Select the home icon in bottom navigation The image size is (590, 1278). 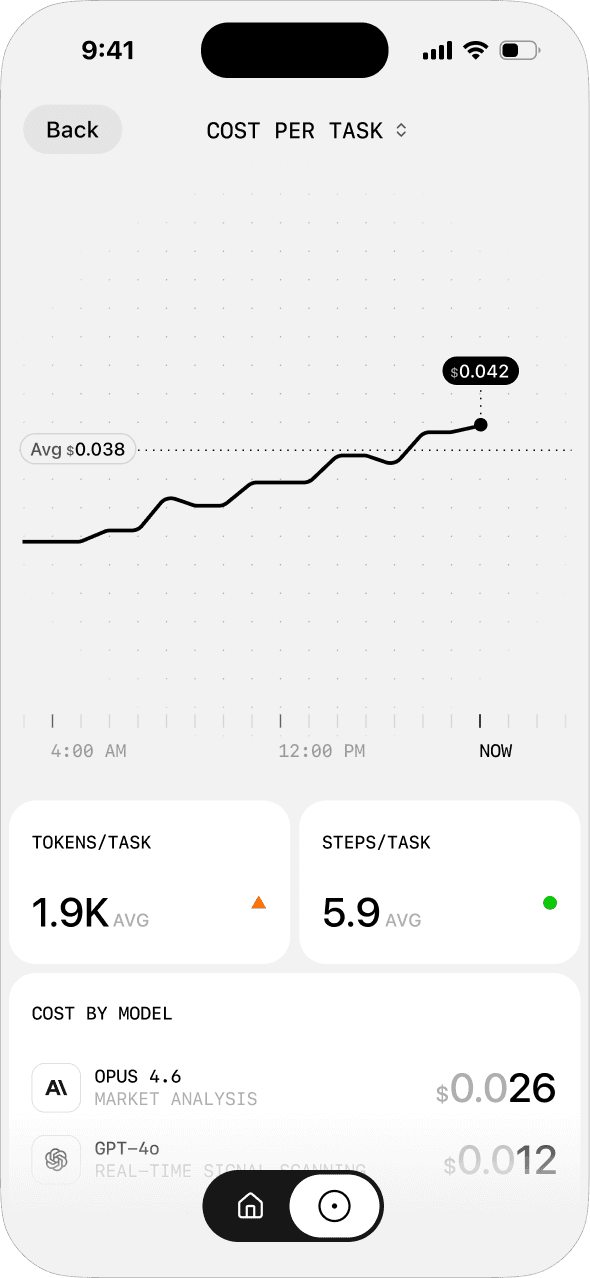(x=250, y=1206)
